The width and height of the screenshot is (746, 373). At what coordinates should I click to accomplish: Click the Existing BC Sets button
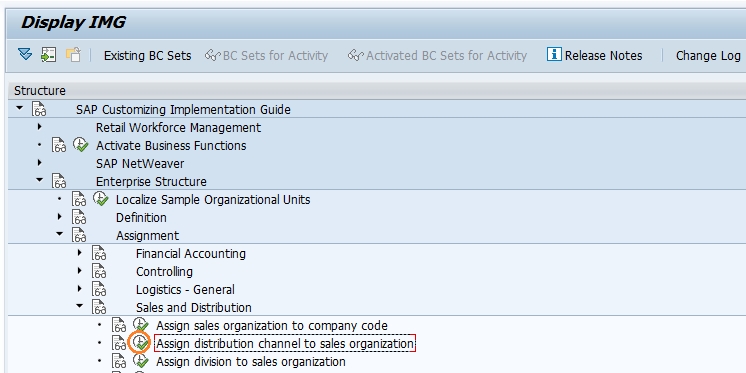(147, 56)
